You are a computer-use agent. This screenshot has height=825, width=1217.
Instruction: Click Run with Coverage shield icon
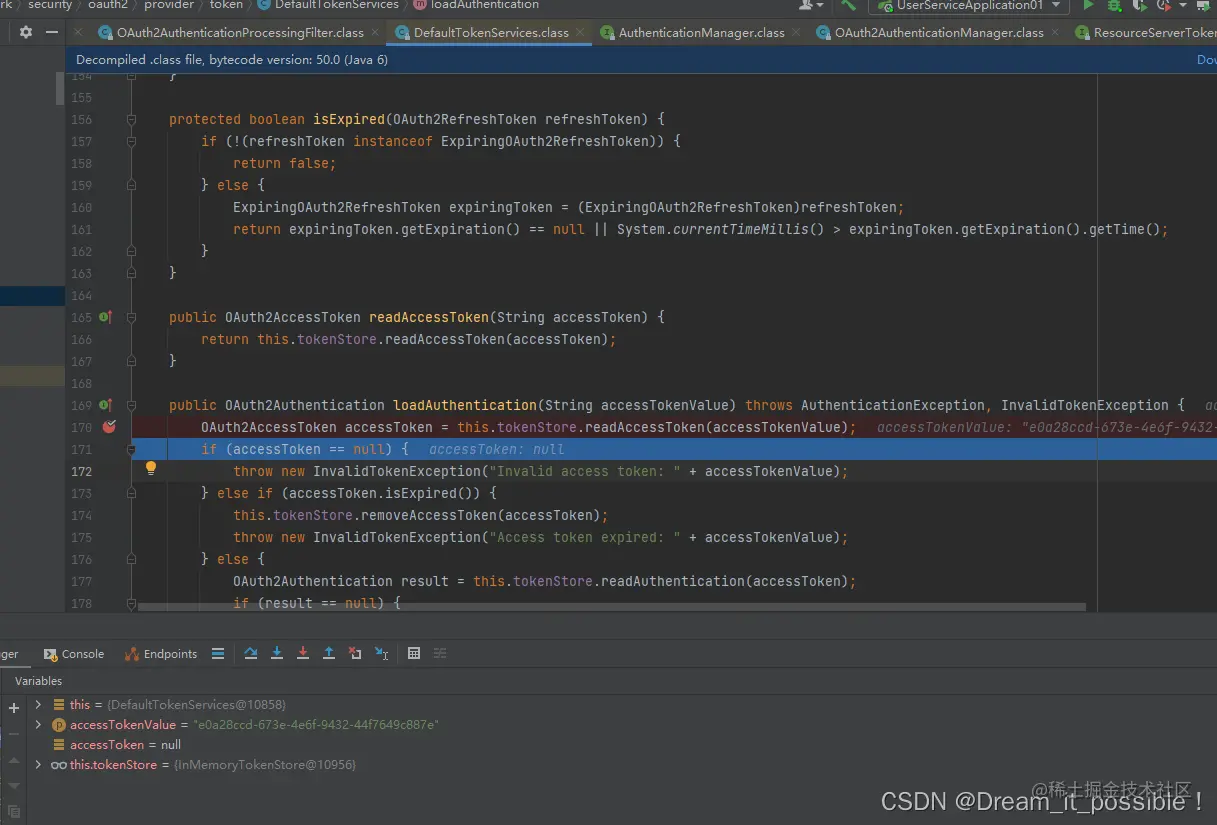(x=1138, y=5)
